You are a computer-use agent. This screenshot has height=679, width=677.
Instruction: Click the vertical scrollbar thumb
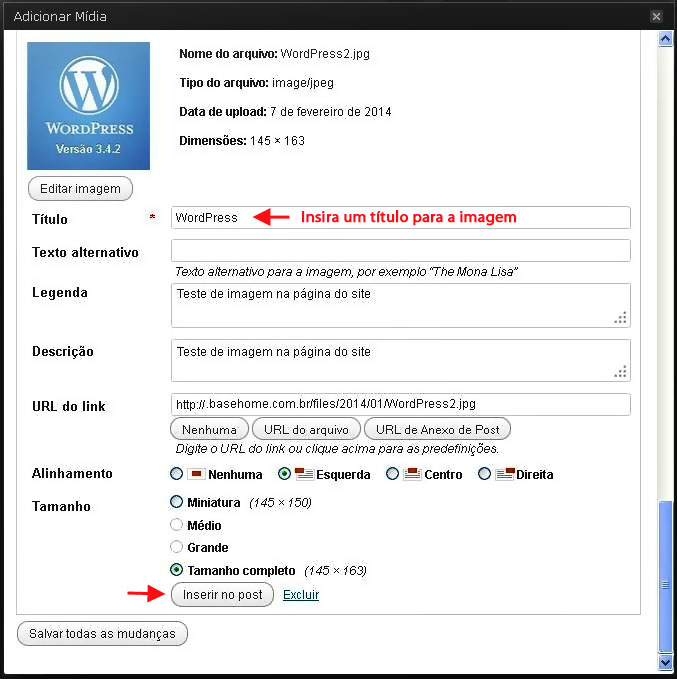665,576
